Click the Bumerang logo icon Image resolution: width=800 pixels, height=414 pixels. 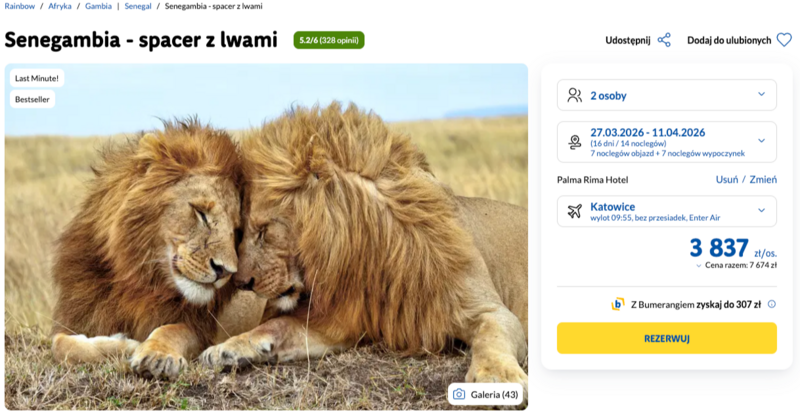[x=618, y=304]
